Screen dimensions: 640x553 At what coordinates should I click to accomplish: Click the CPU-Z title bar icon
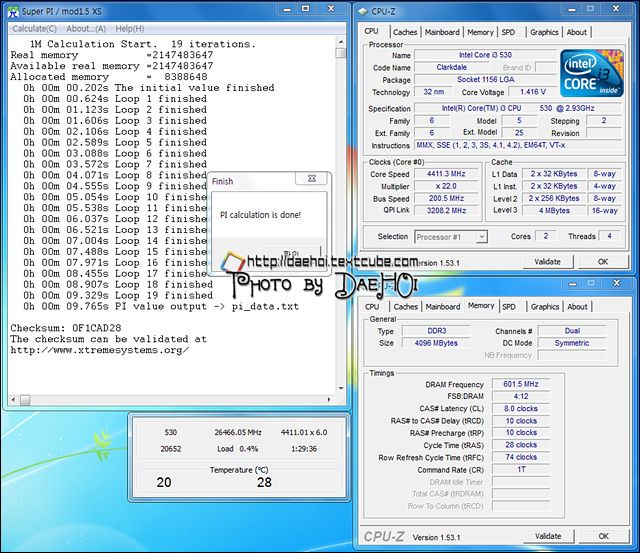tap(363, 11)
